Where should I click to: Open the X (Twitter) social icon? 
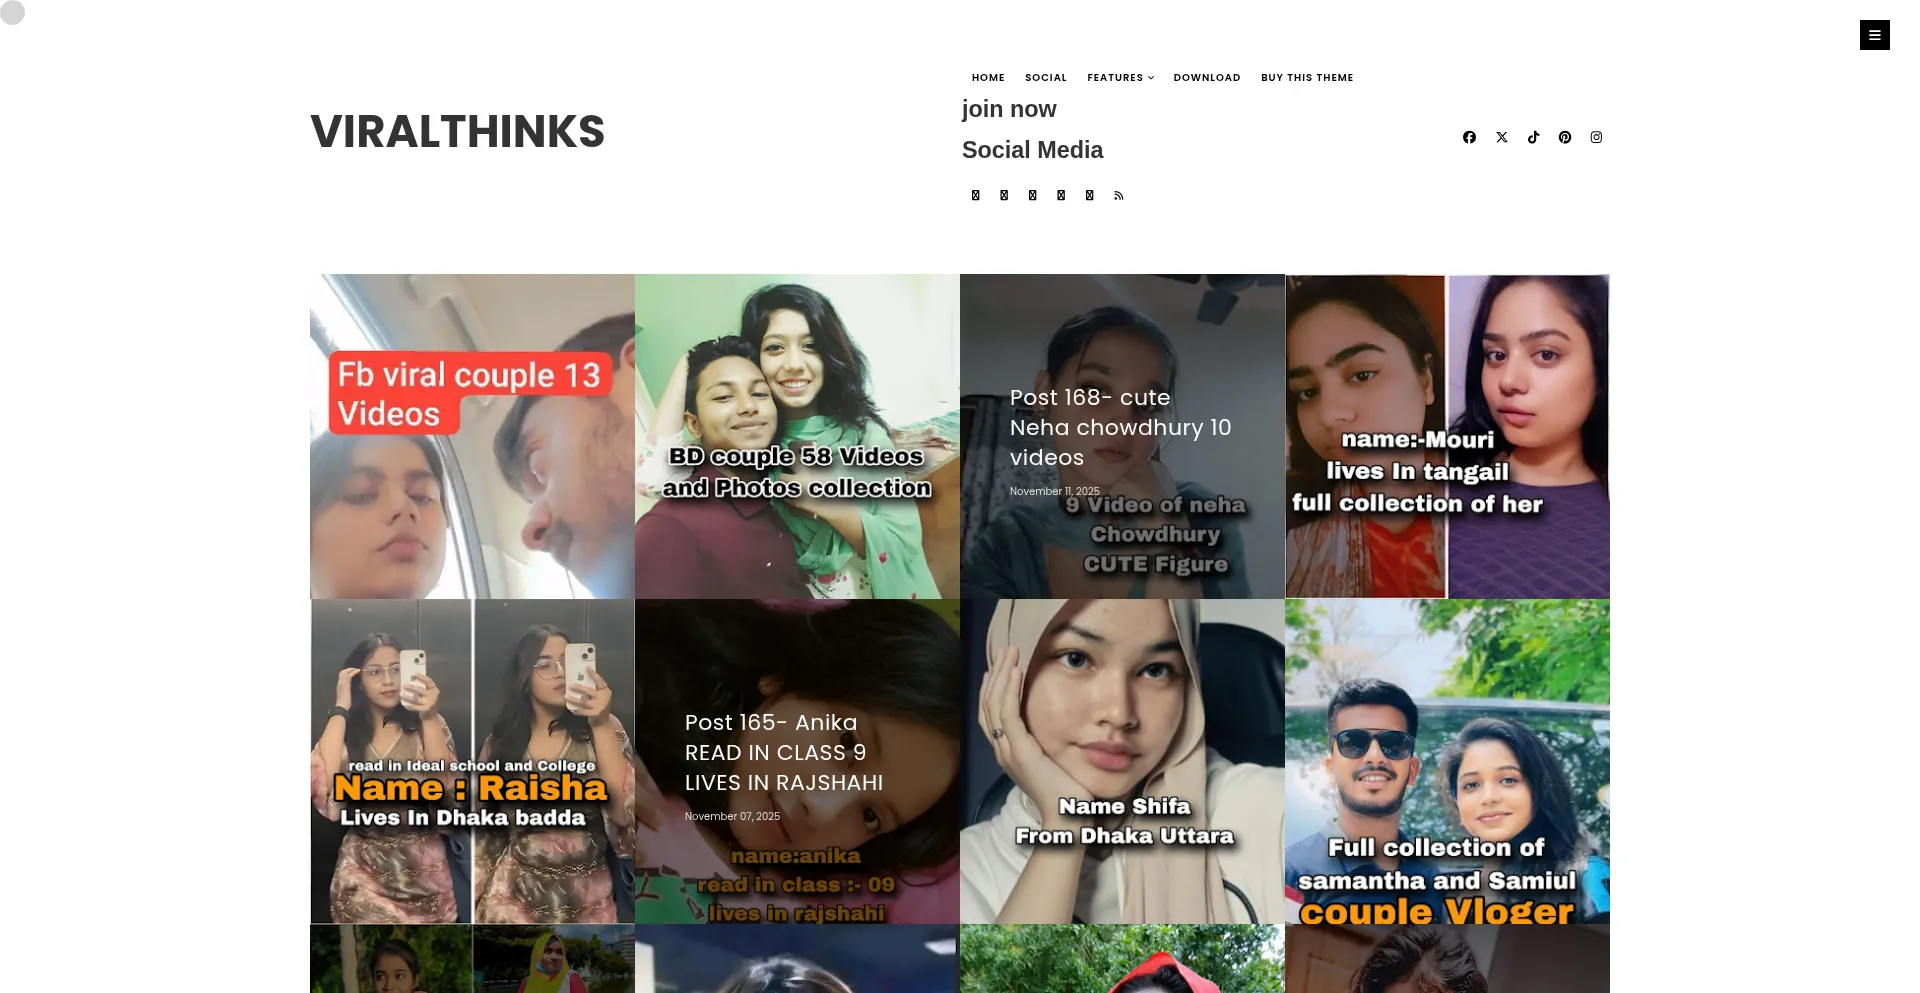coord(1501,137)
